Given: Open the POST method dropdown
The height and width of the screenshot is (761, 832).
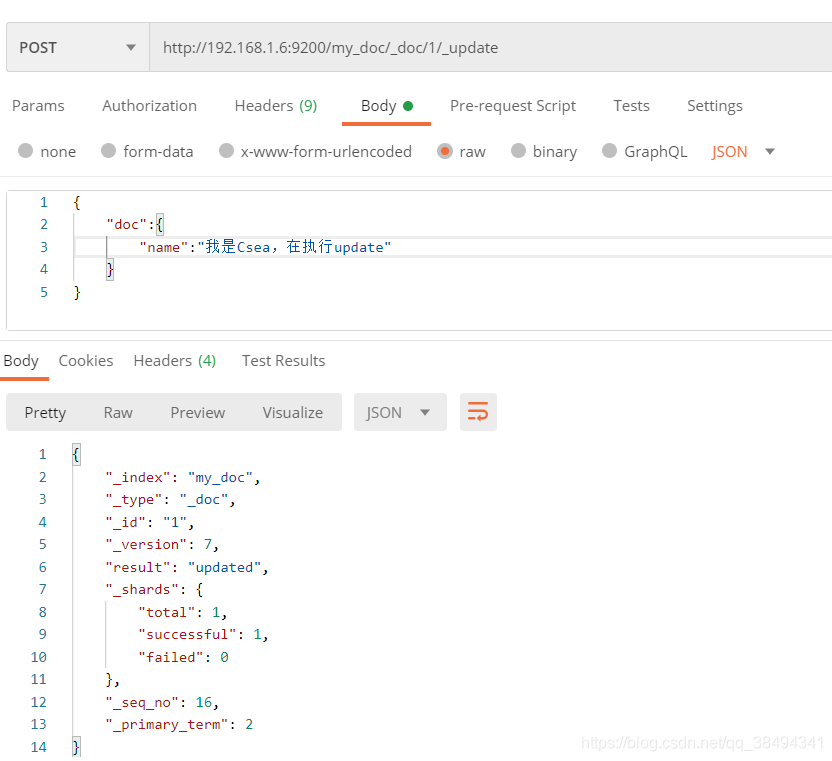Looking at the screenshot, I should [x=77, y=48].
